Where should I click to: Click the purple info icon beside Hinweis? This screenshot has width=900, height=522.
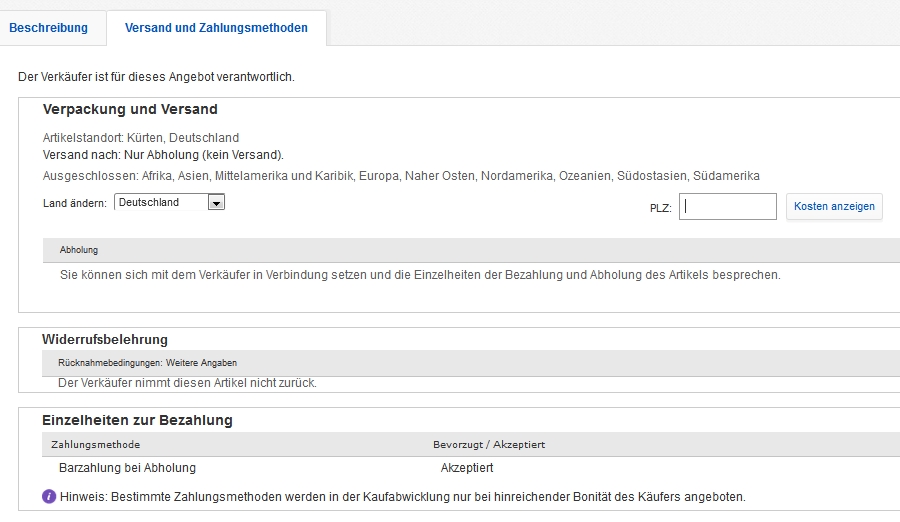pos(49,496)
